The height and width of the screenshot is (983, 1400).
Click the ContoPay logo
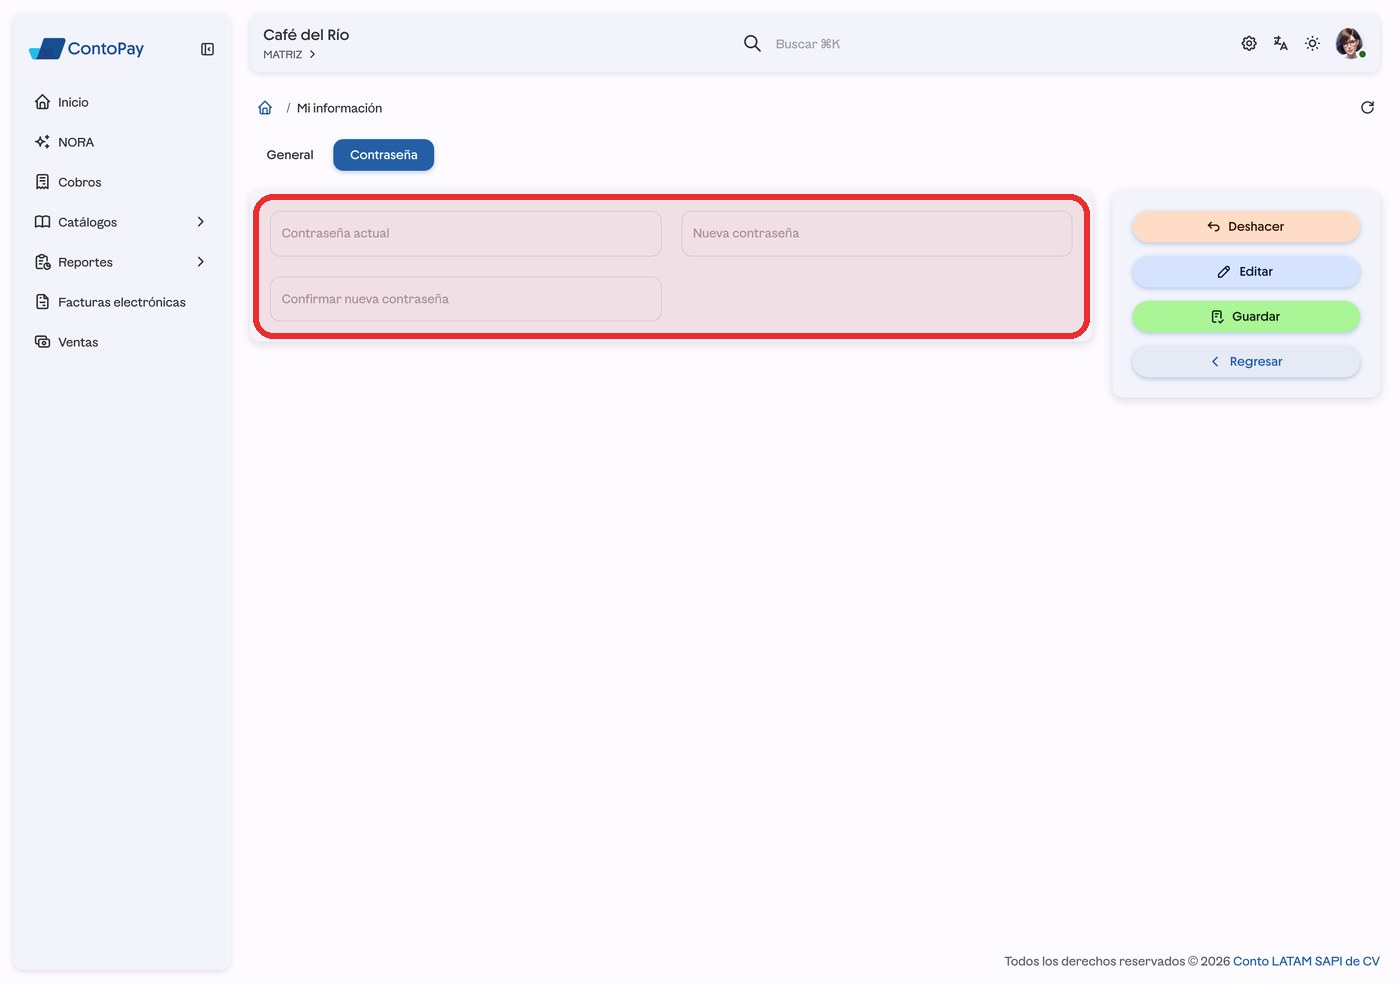(x=87, y=48)
